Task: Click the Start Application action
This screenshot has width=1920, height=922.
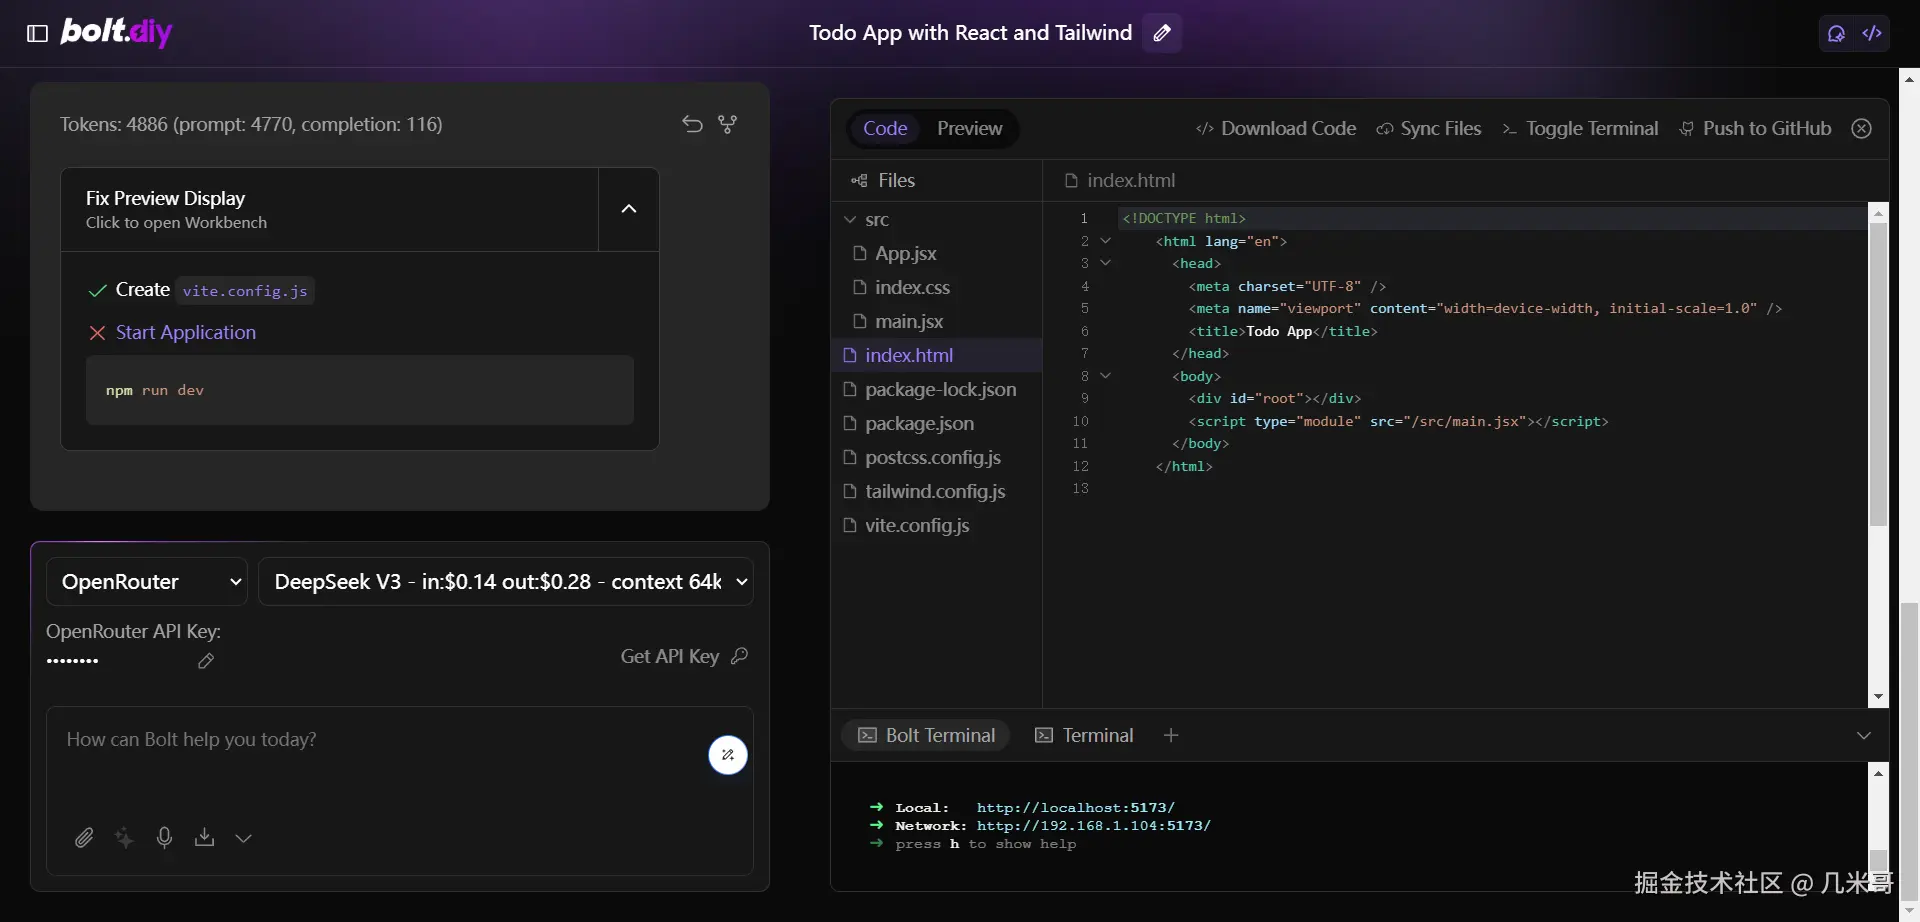Action: 186,333
